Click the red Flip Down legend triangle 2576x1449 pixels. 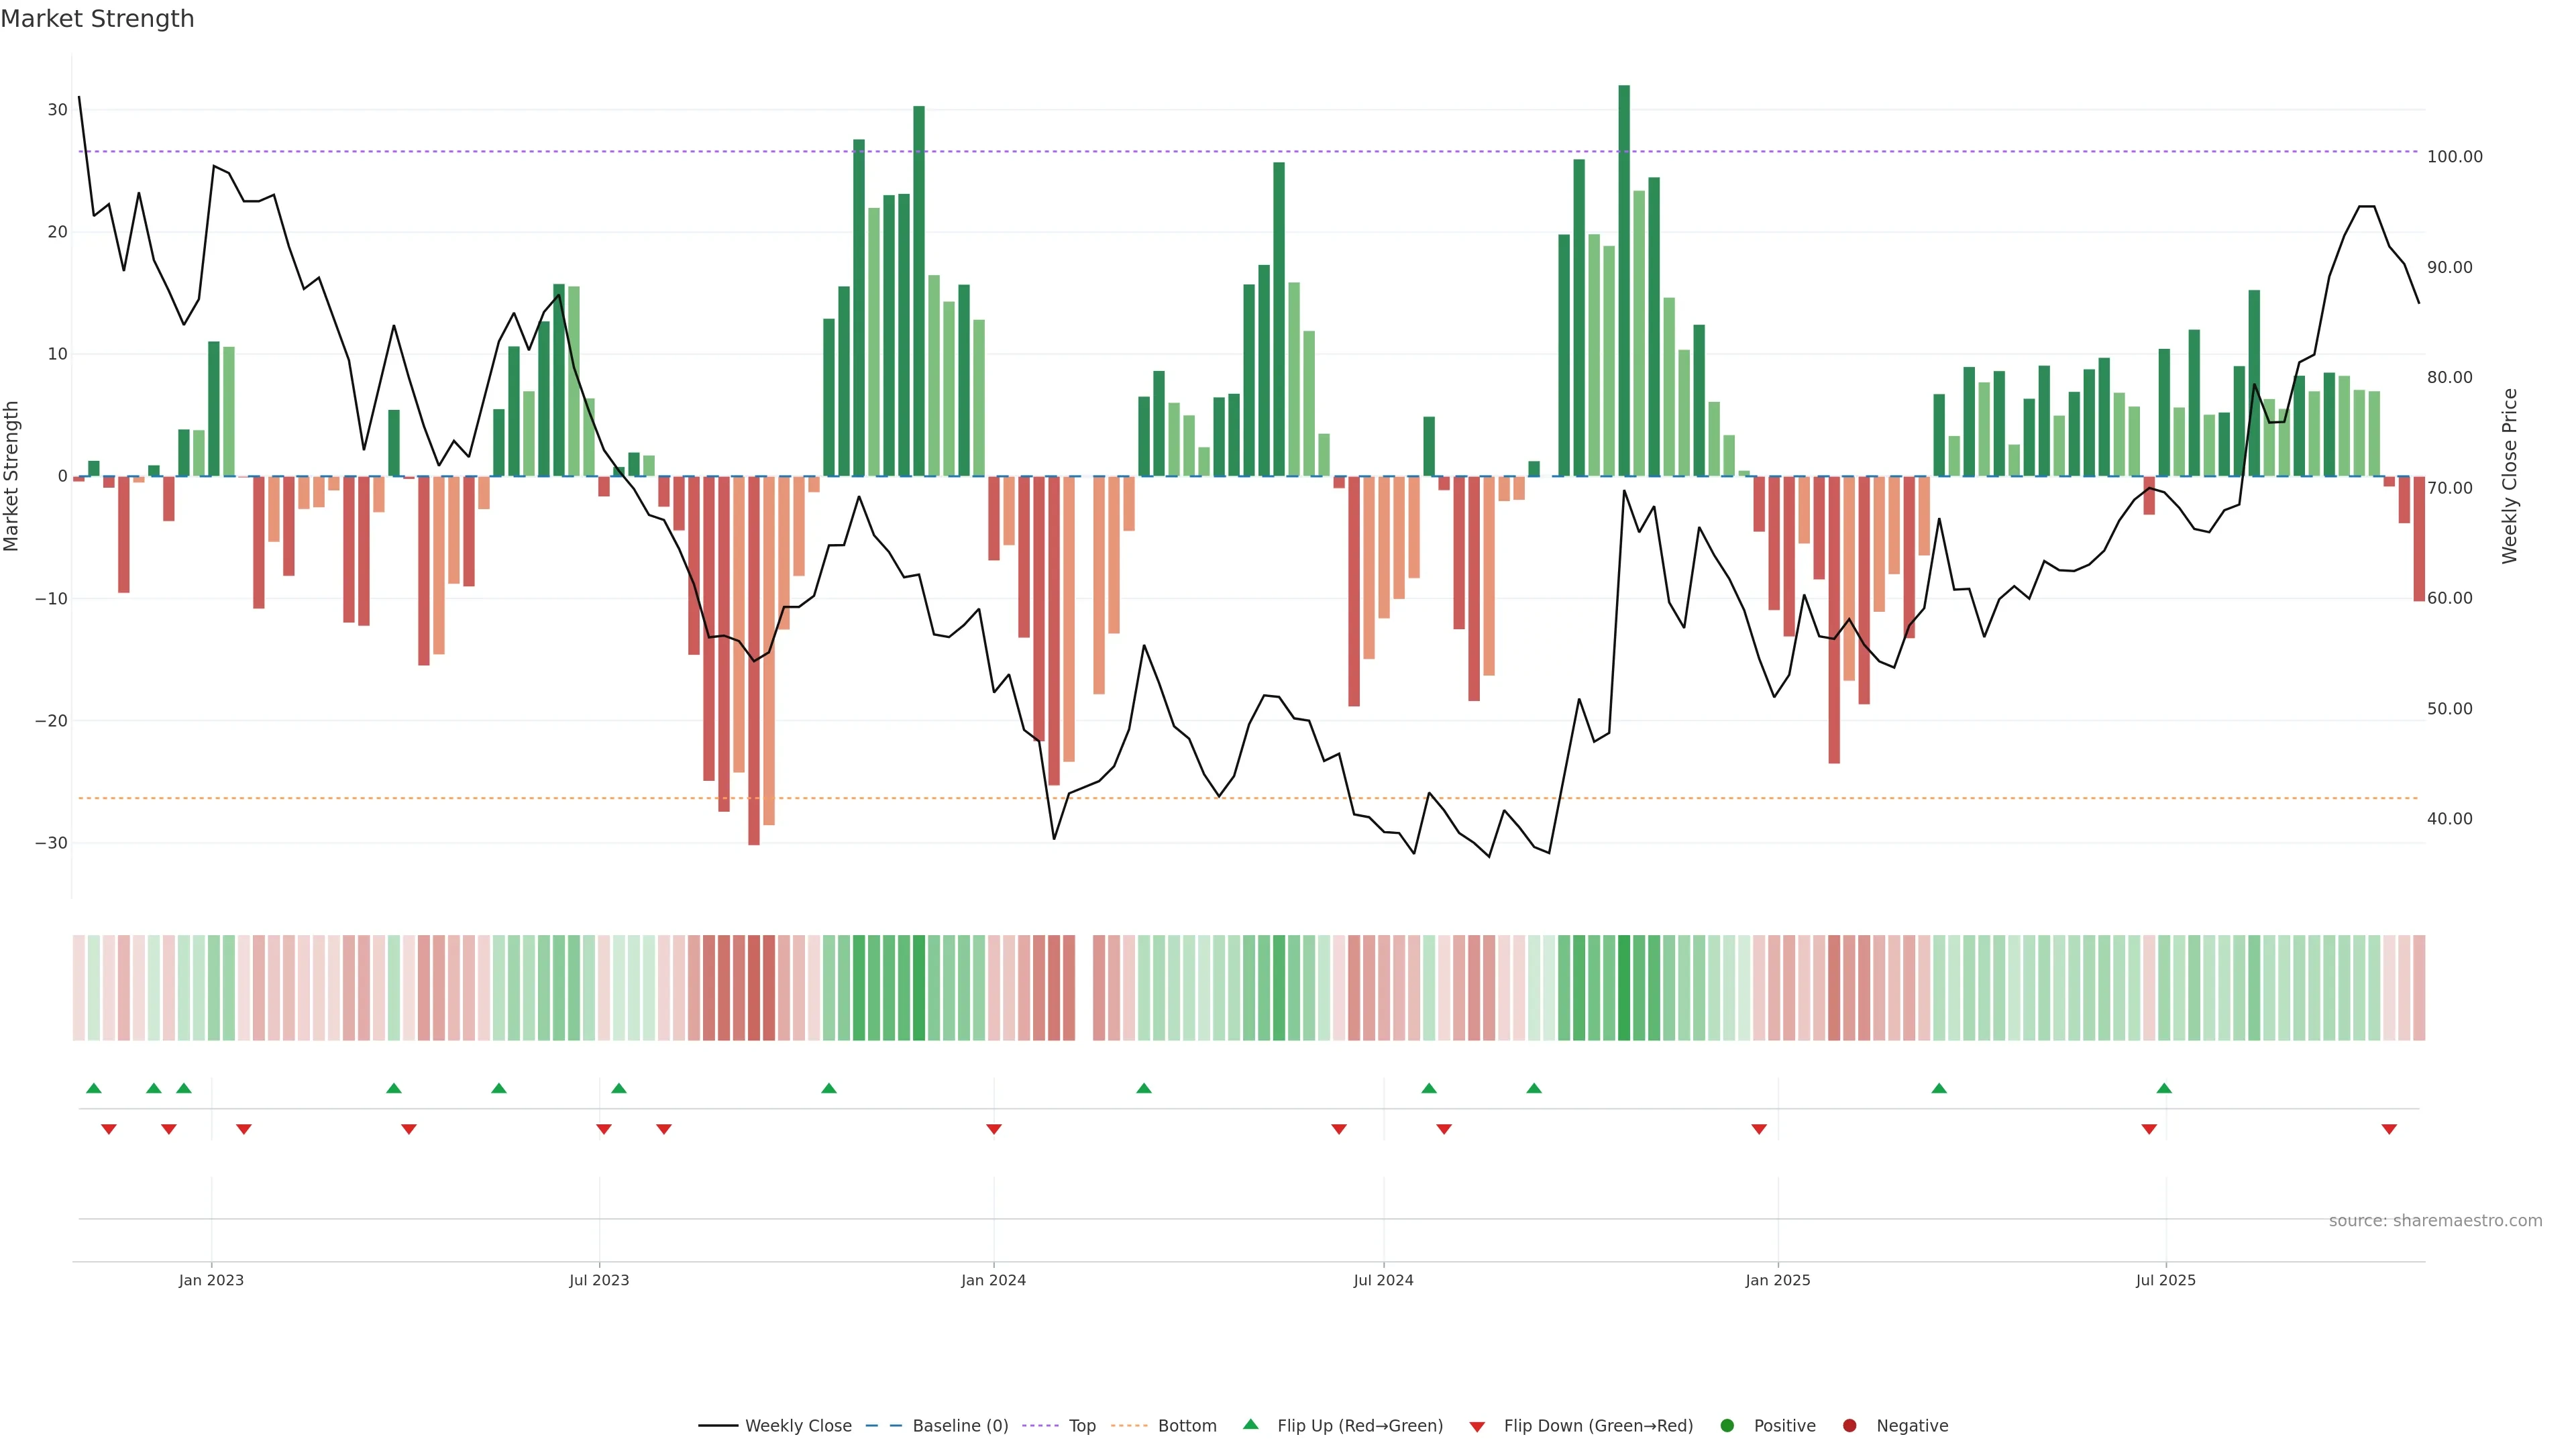[x=1477, y=1426]
